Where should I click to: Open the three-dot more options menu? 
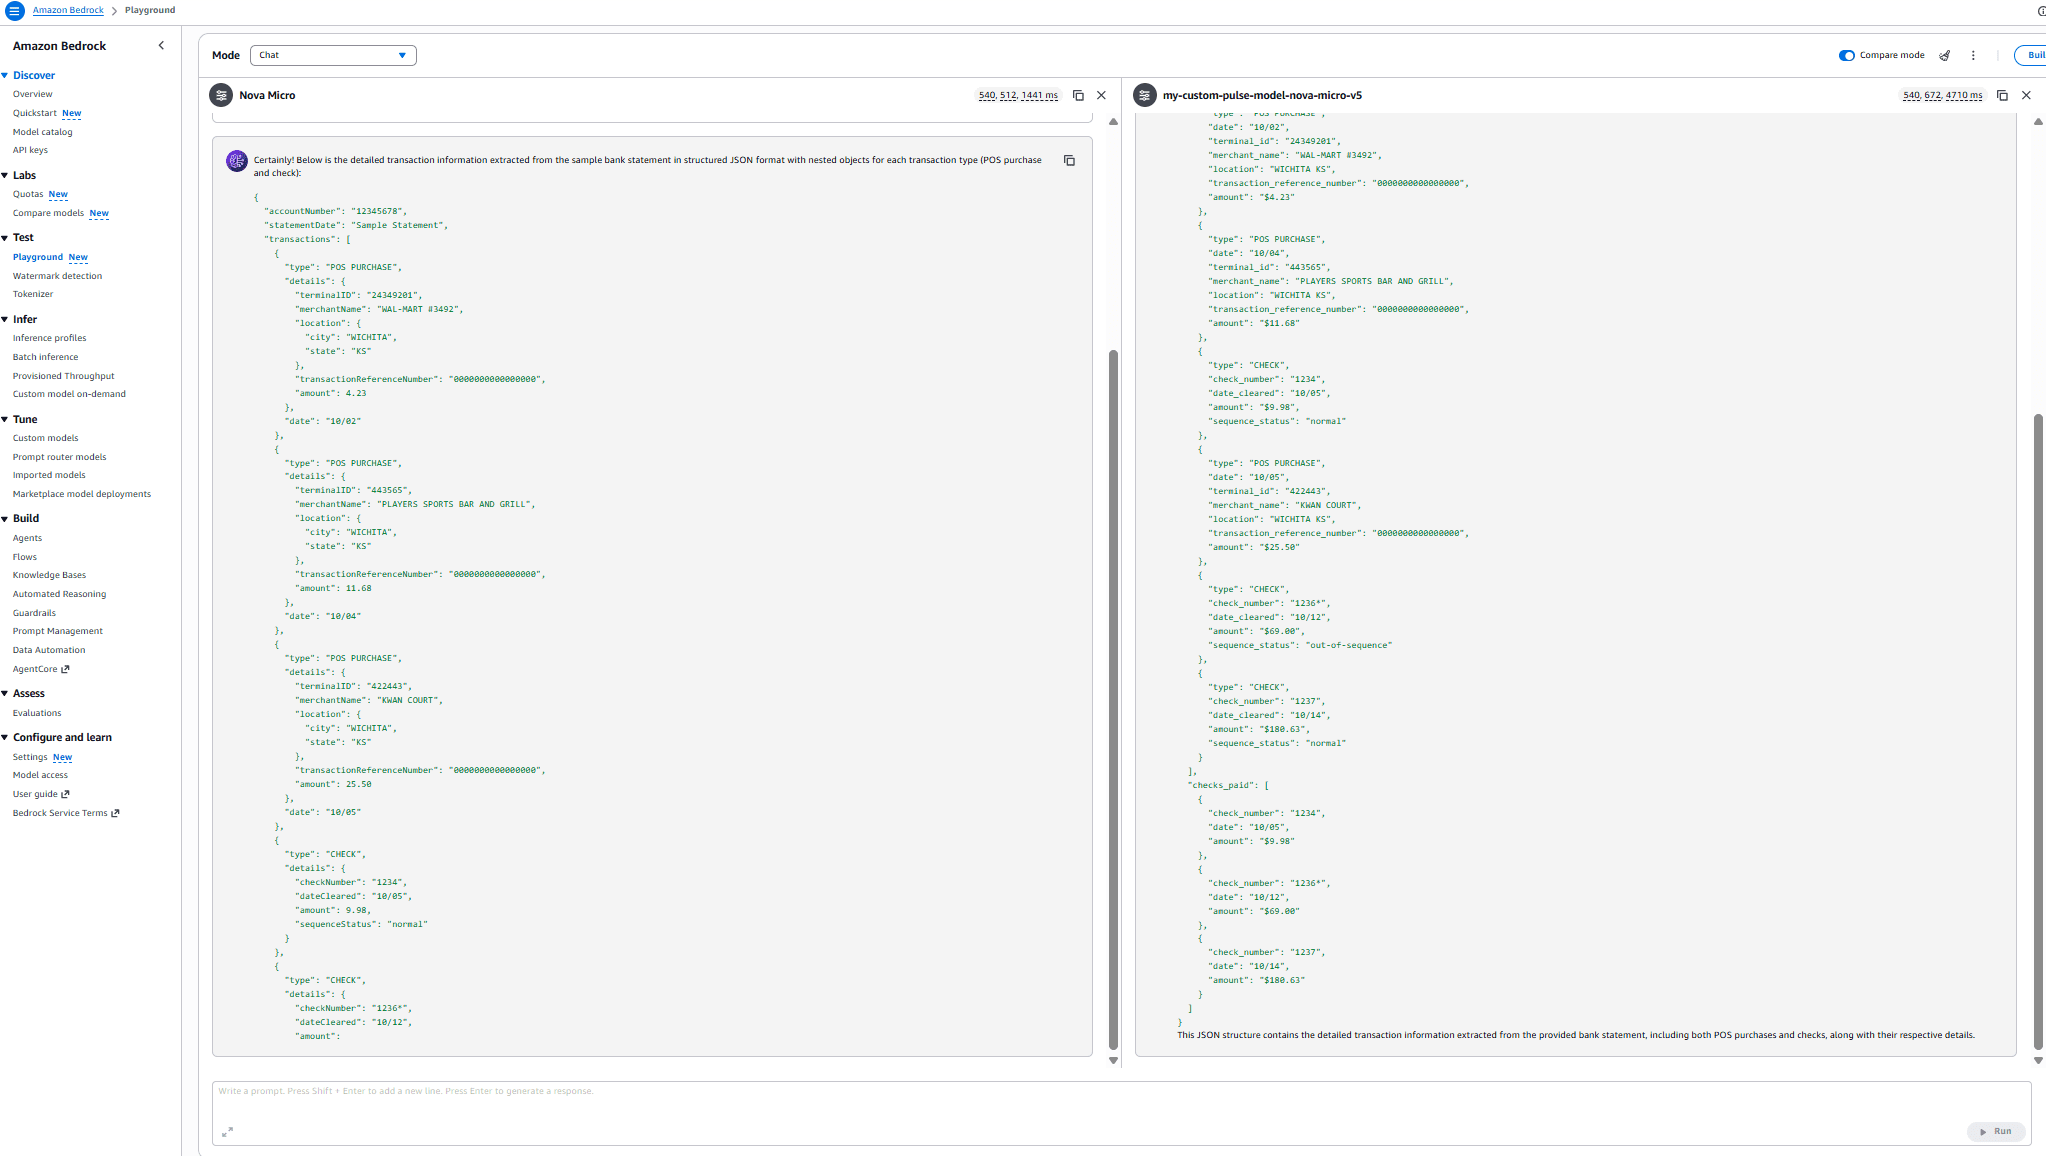(1973, 56)
